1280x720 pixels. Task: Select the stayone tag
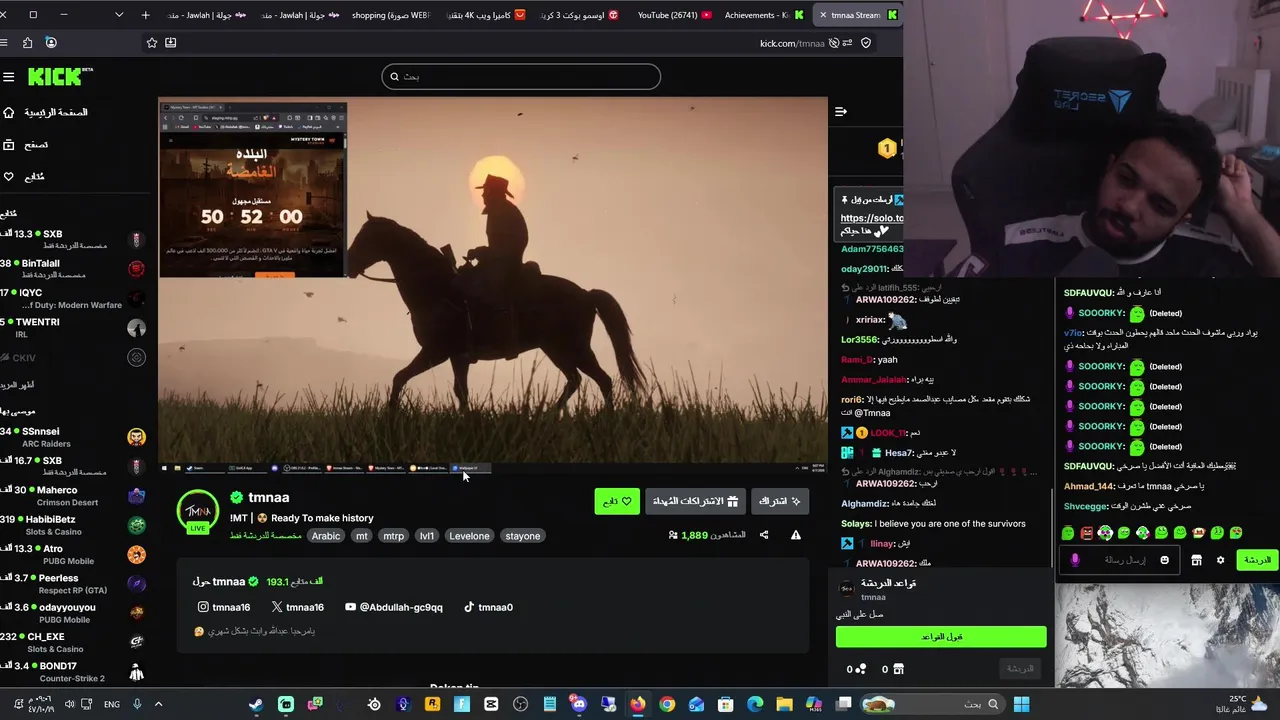tap(523, 536)
